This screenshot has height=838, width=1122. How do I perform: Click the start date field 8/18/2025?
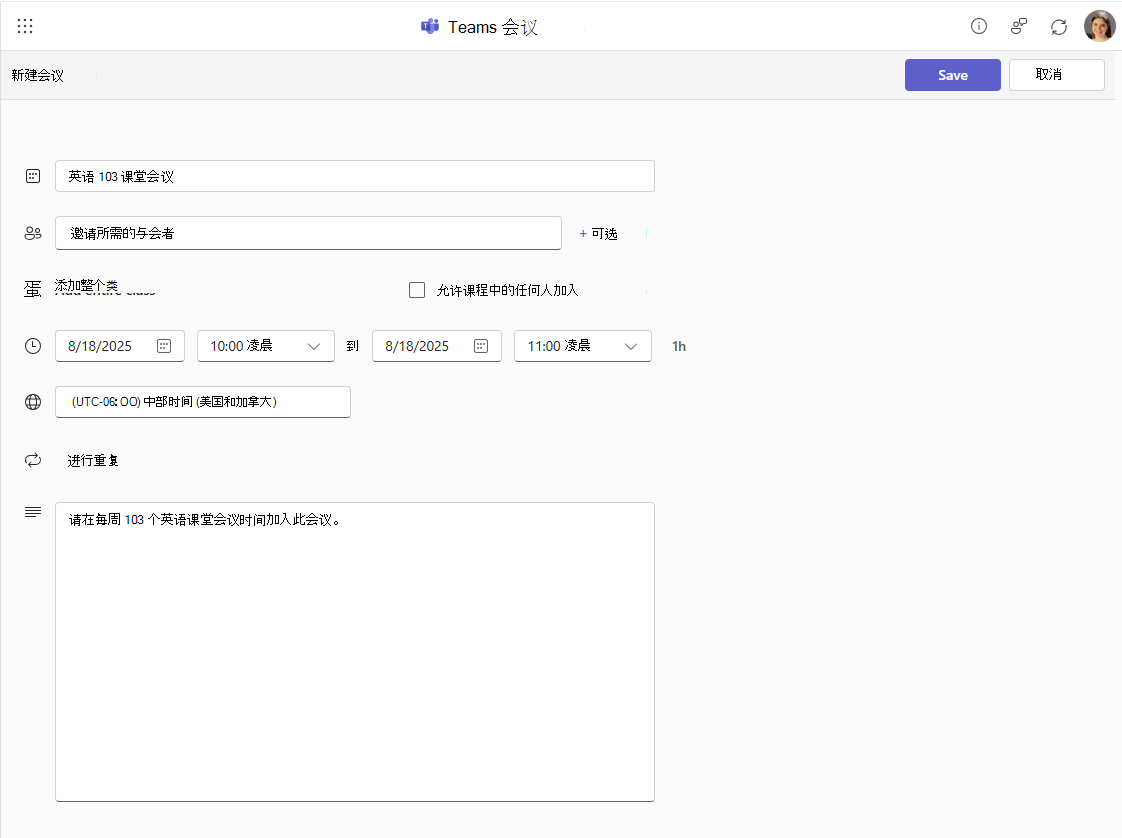[119, 346]
